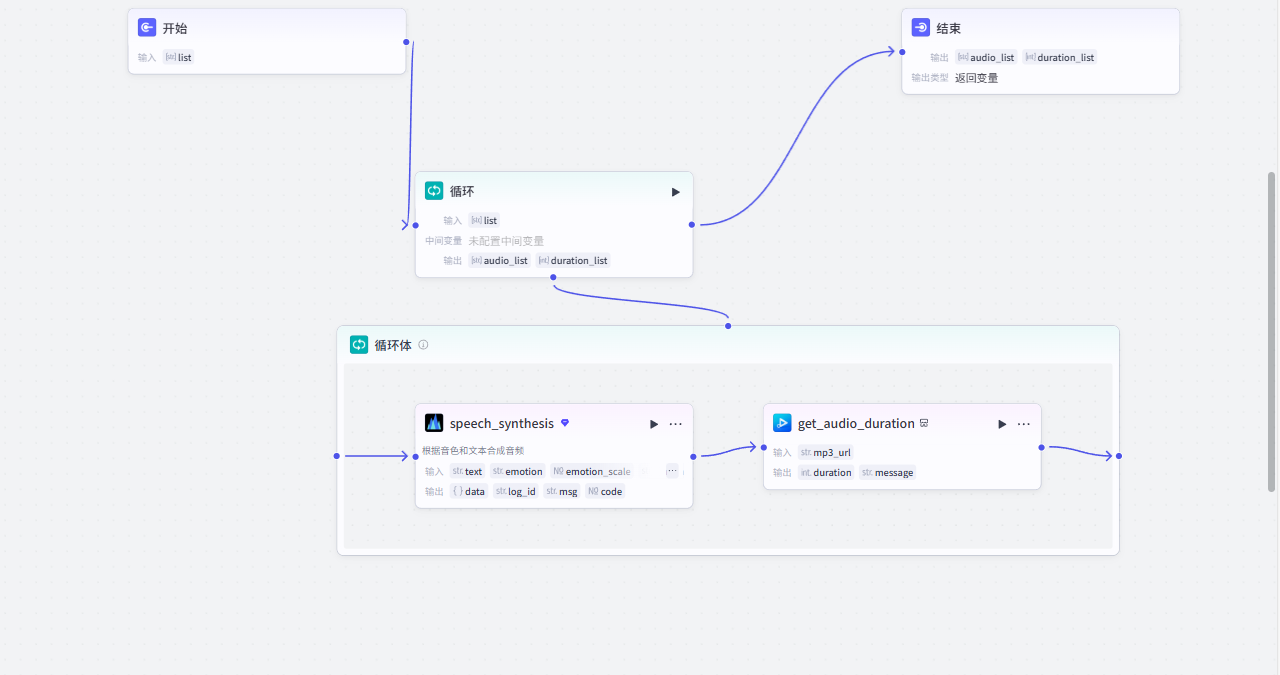Click the mp3_url input variable tag

click(825, 452)
